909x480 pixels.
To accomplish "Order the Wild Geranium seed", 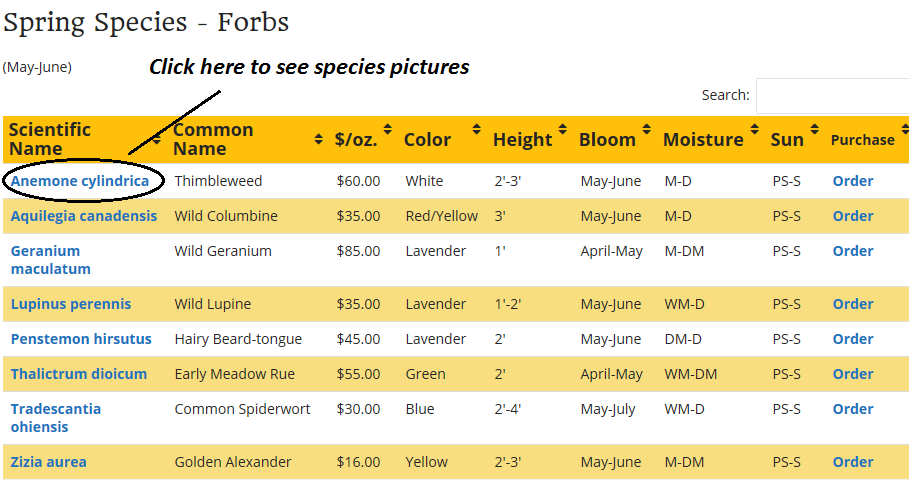I will [x=853, y=251].
